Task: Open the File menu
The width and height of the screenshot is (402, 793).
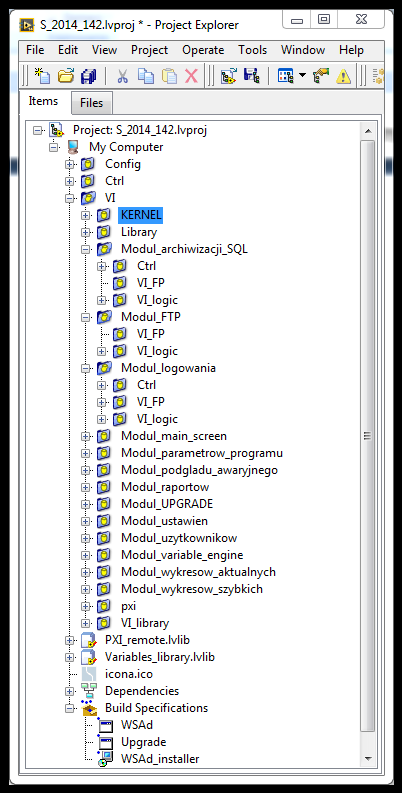Action: coord(35,50)
